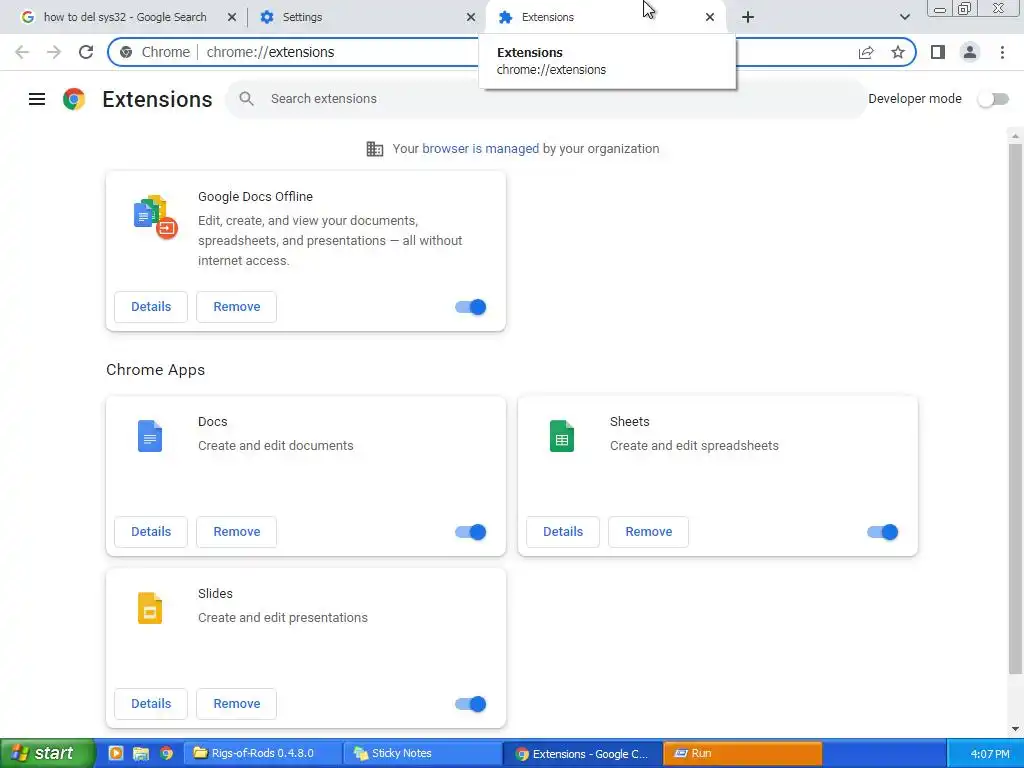Open the tab search dropdown chevron
This screenshot has width=1024, height=768.
click(904, 17)
